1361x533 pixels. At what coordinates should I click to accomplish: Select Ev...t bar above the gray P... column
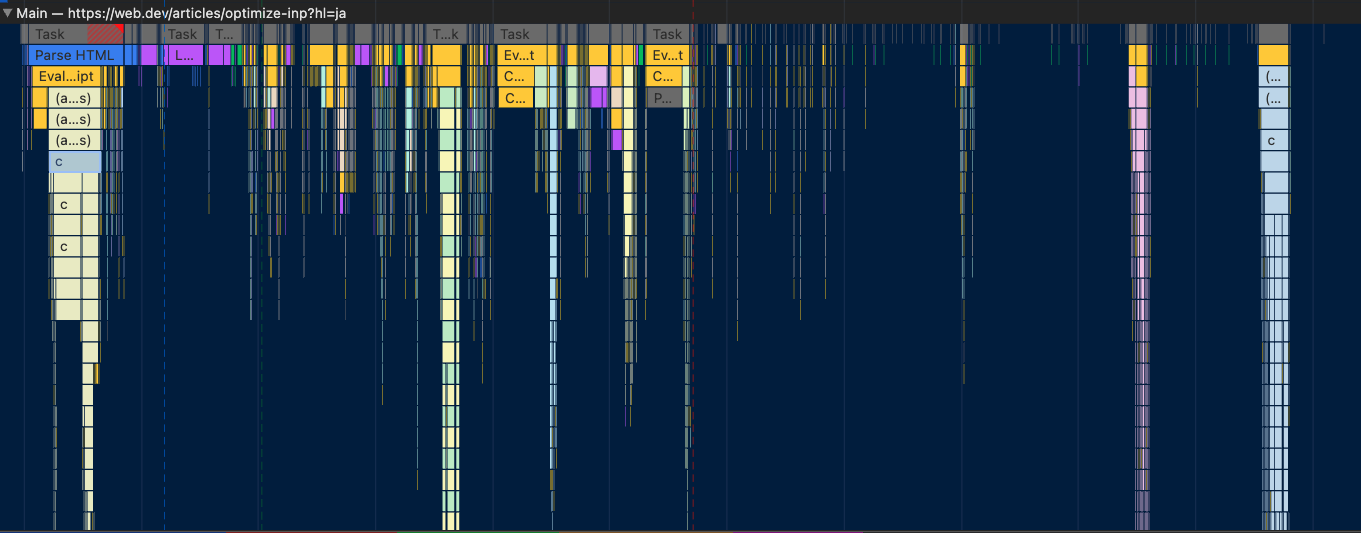pos(666,55)
